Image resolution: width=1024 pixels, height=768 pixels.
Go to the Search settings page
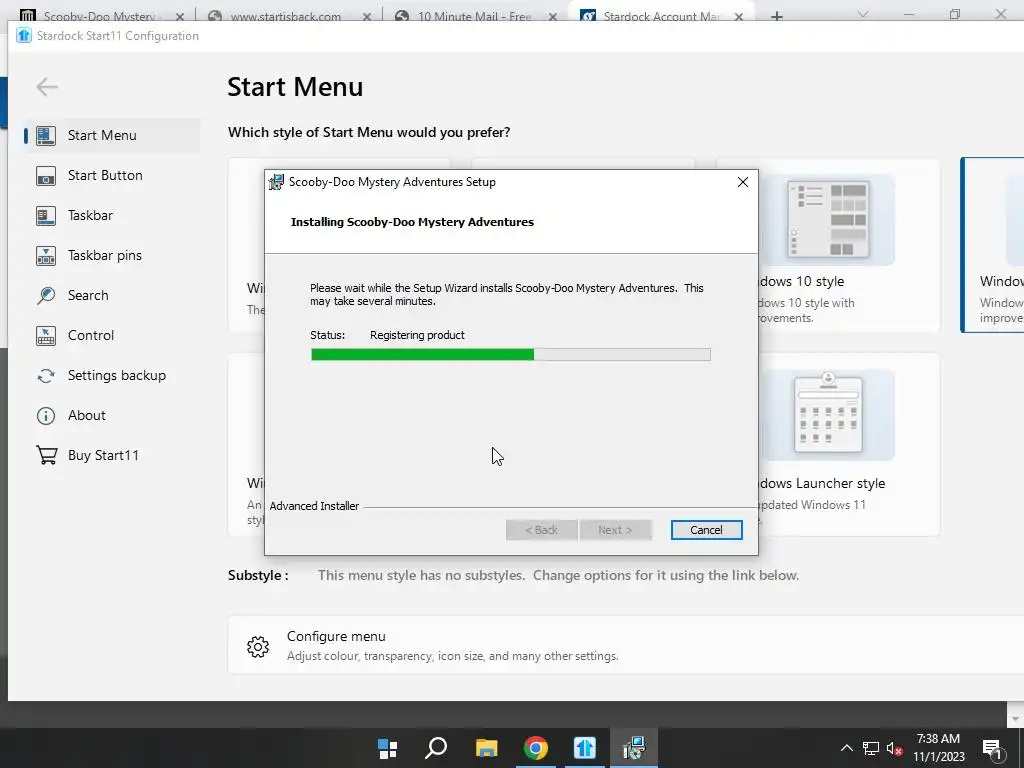coord(88,295)
